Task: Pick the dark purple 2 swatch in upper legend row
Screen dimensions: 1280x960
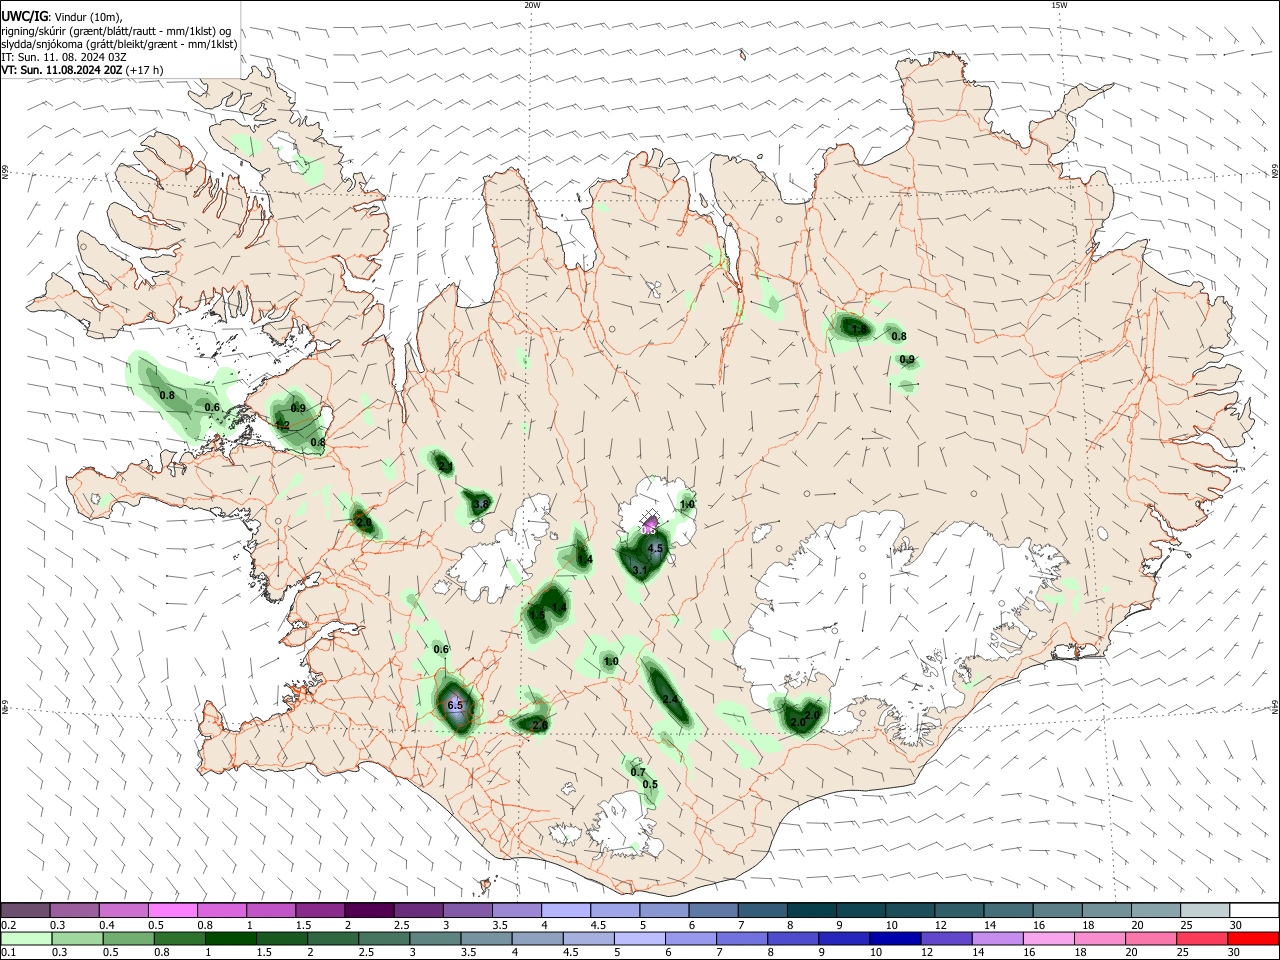Action: pyautogui.click(x=368, y=910)
